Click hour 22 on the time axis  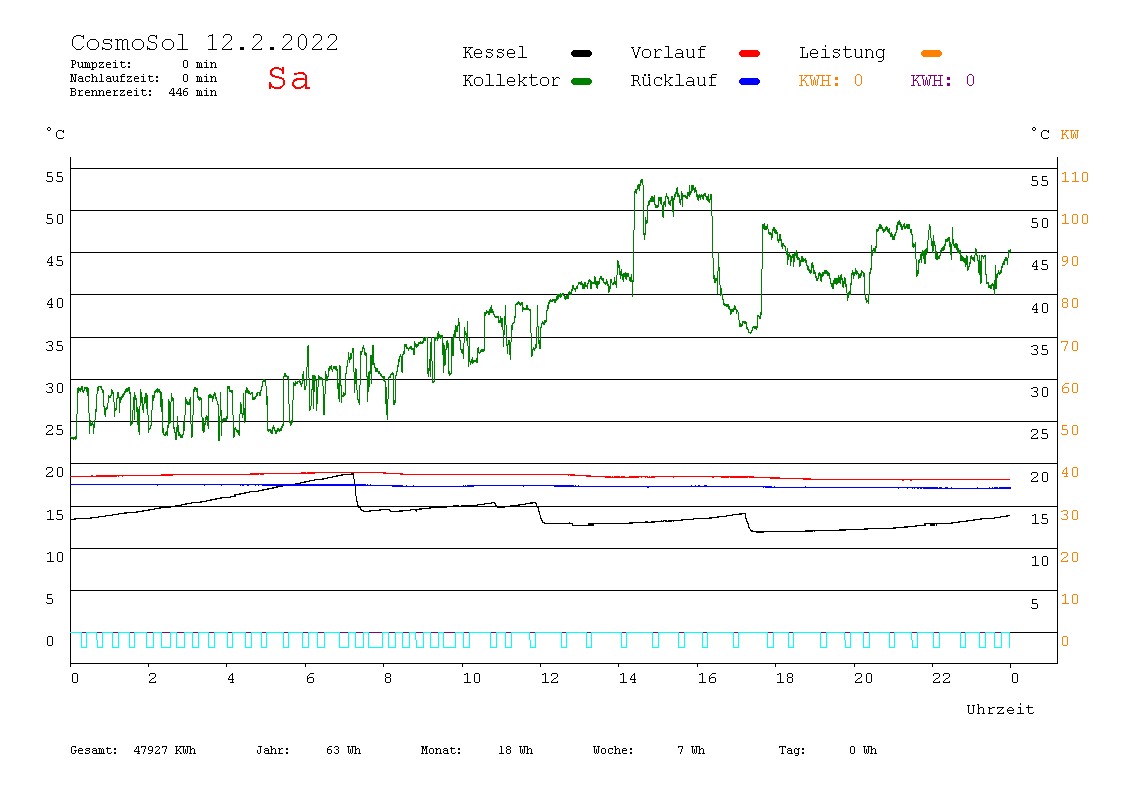[x=942, y=679]
